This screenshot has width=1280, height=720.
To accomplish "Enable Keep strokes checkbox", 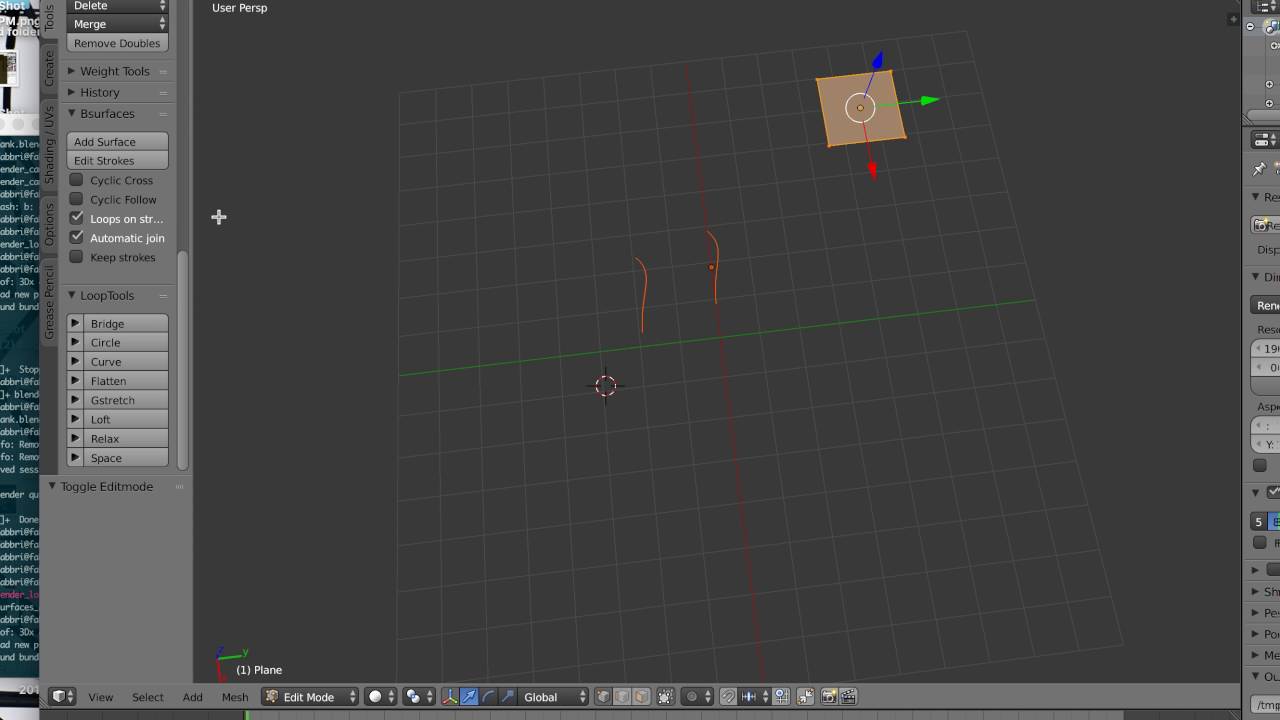I will coord(76,257).
